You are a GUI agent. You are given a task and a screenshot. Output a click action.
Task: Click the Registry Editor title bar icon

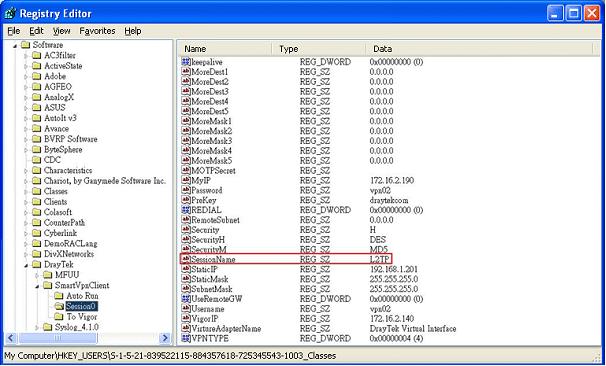[x=10, y=14]
